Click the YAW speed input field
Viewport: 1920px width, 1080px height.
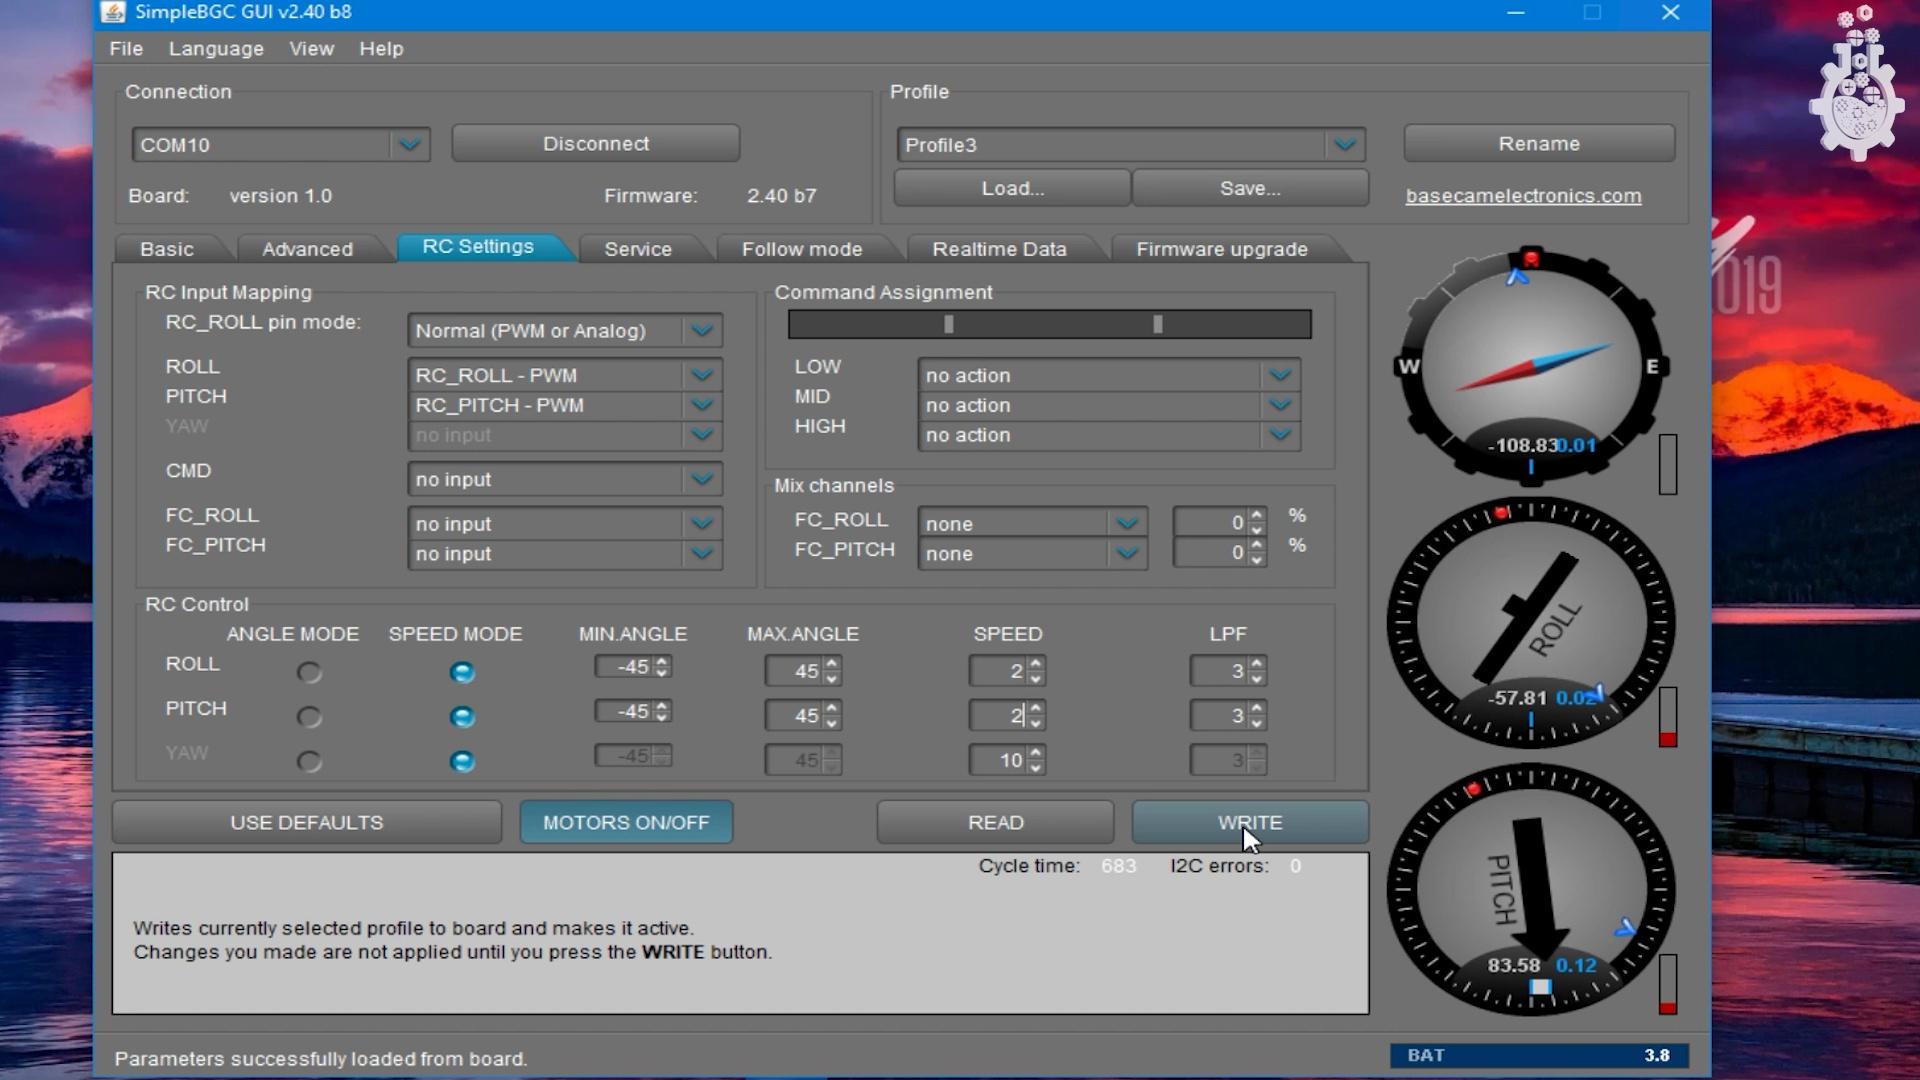[x=998, y=761]
